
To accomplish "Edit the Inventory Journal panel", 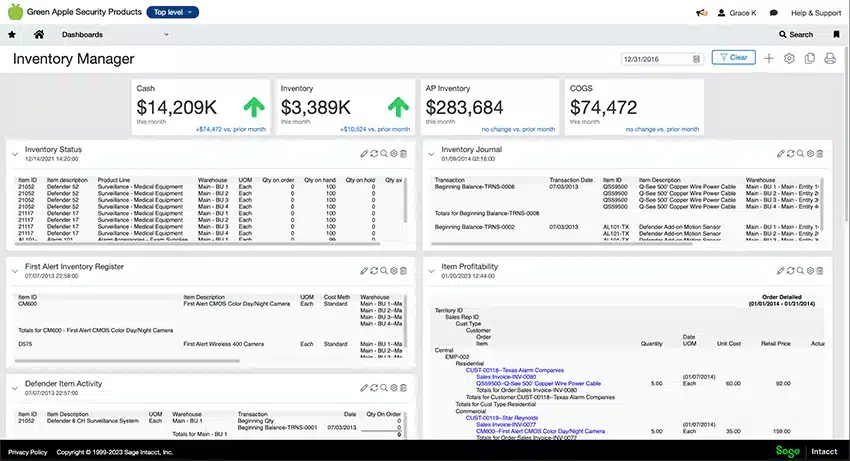I will point(780,153).
